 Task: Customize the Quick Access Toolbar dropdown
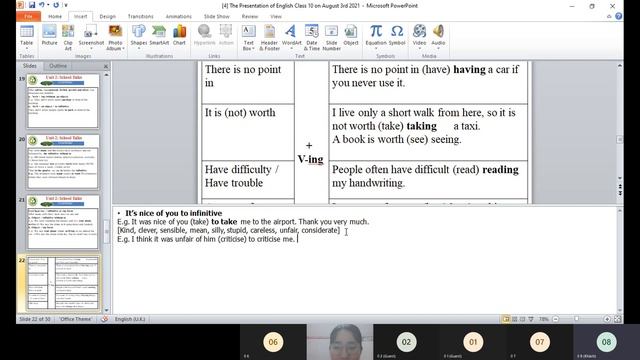click(x=66, y=6)
